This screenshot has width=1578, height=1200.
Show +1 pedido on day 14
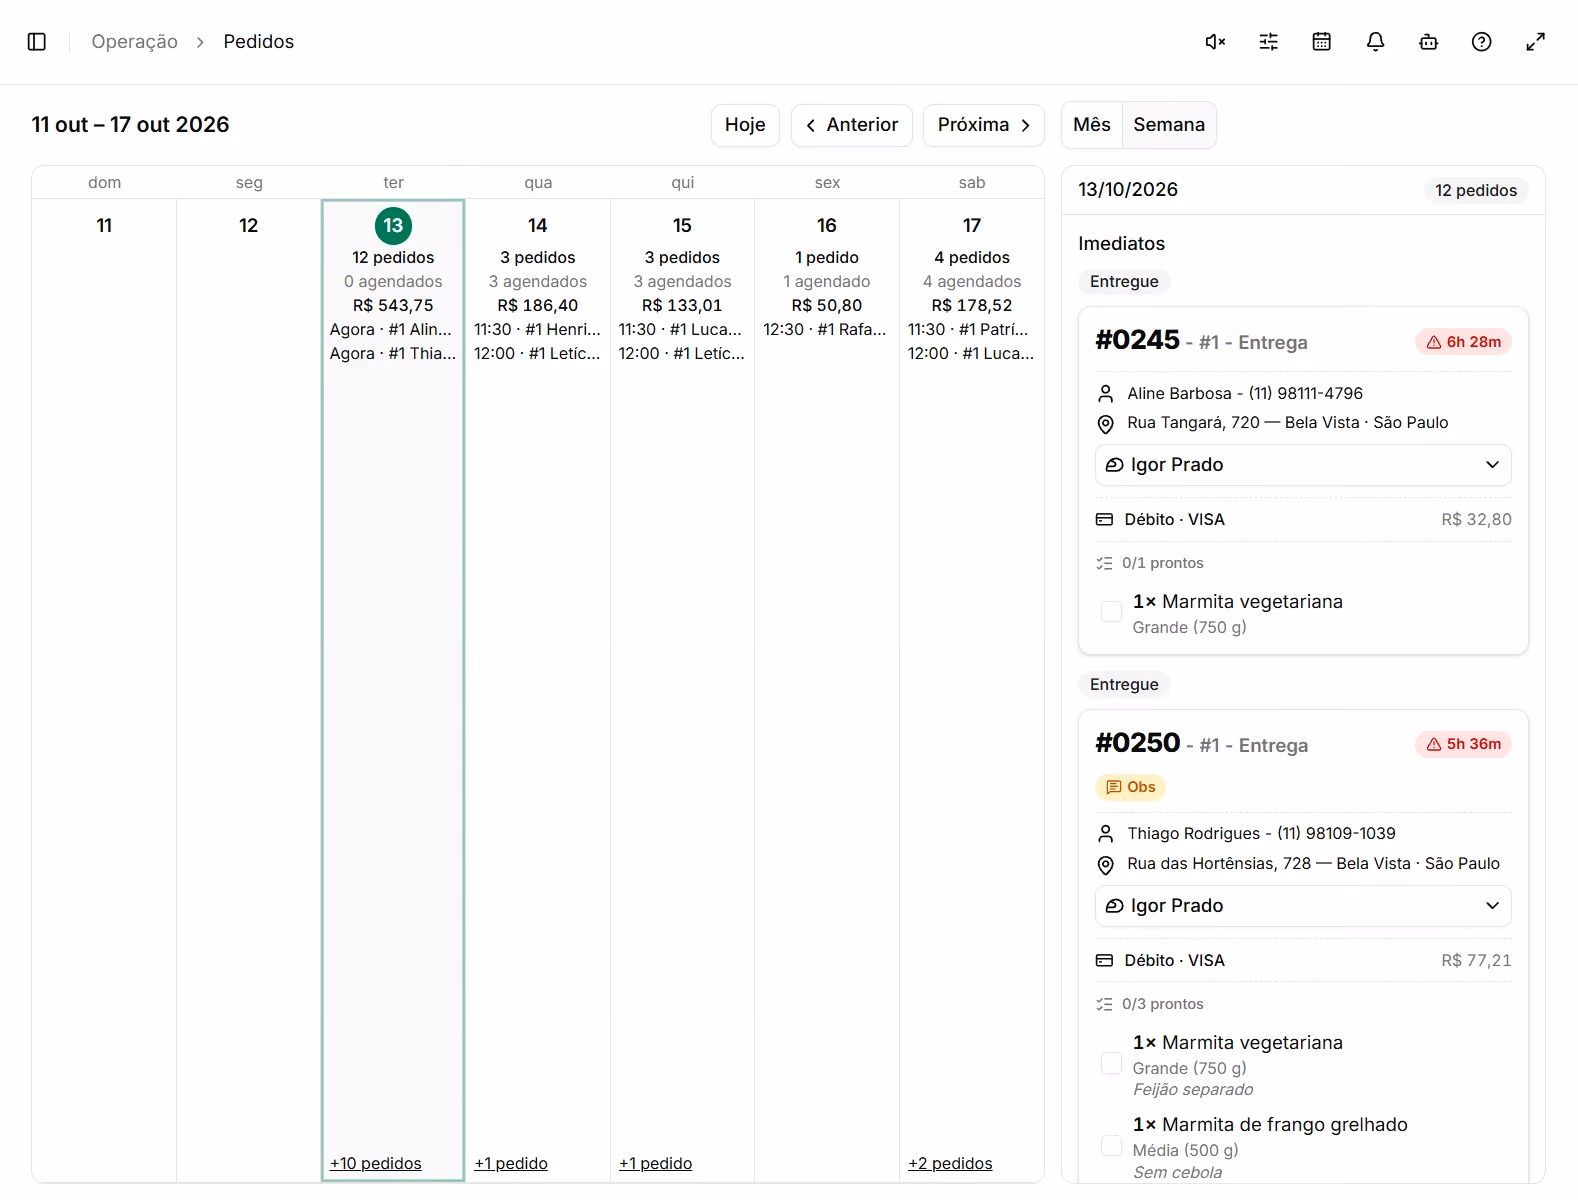pos(511,1163)
